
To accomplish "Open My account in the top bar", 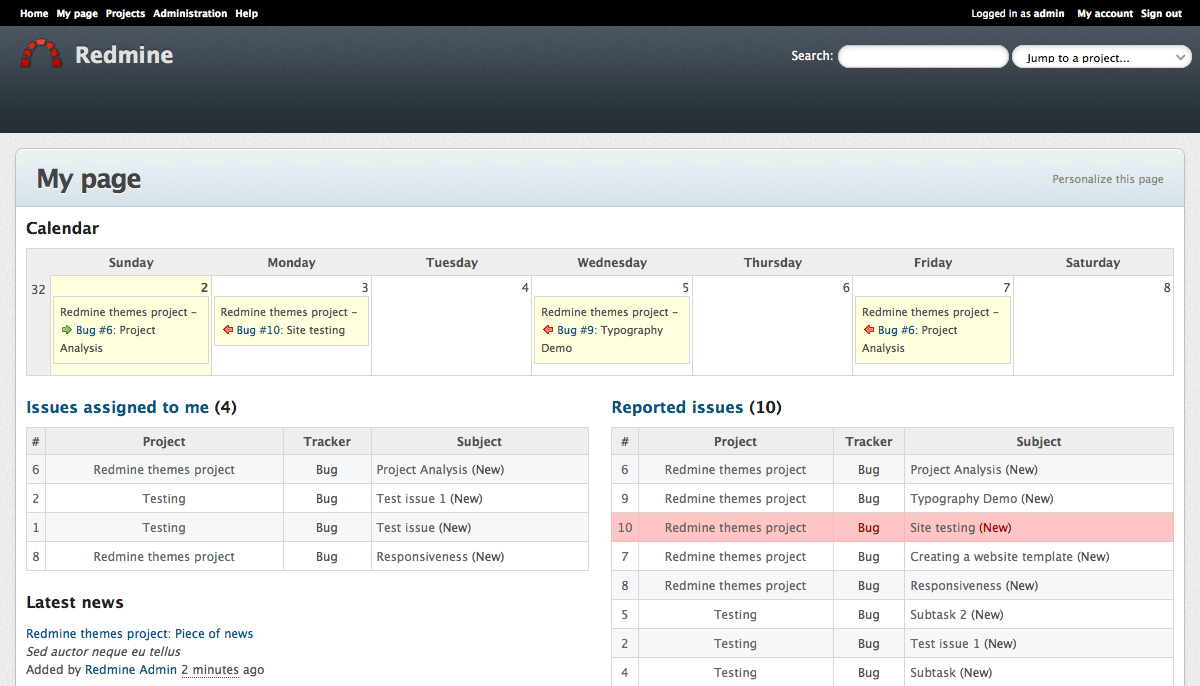I will (1105, 13).
